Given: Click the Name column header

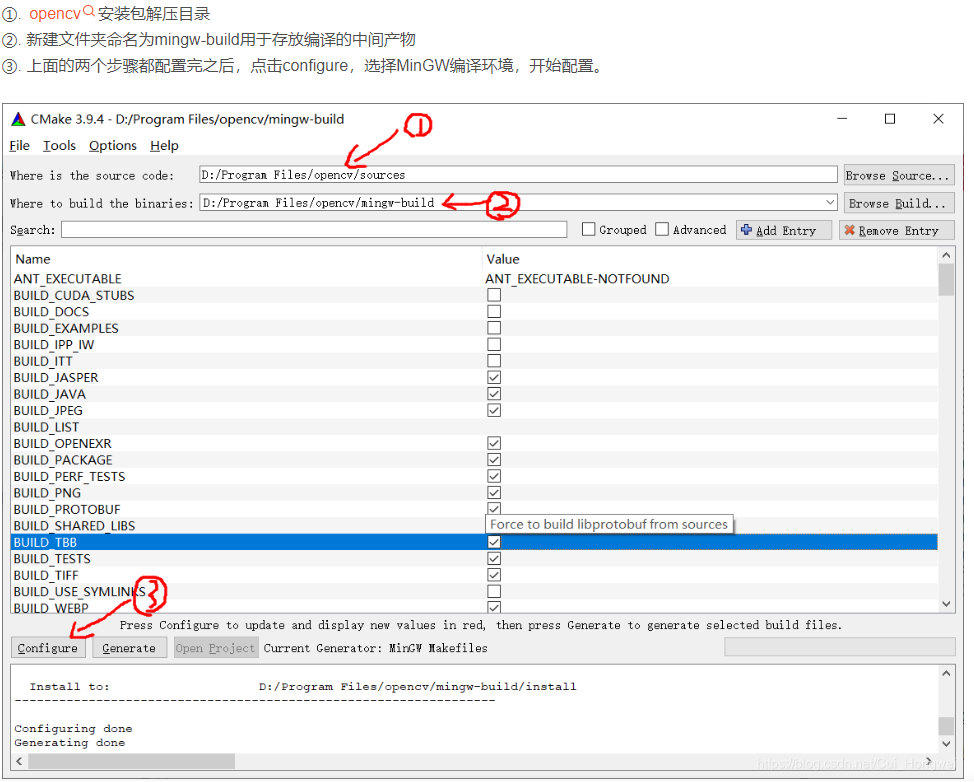Looking at the screenshot, I should click(x=33, y=259).
